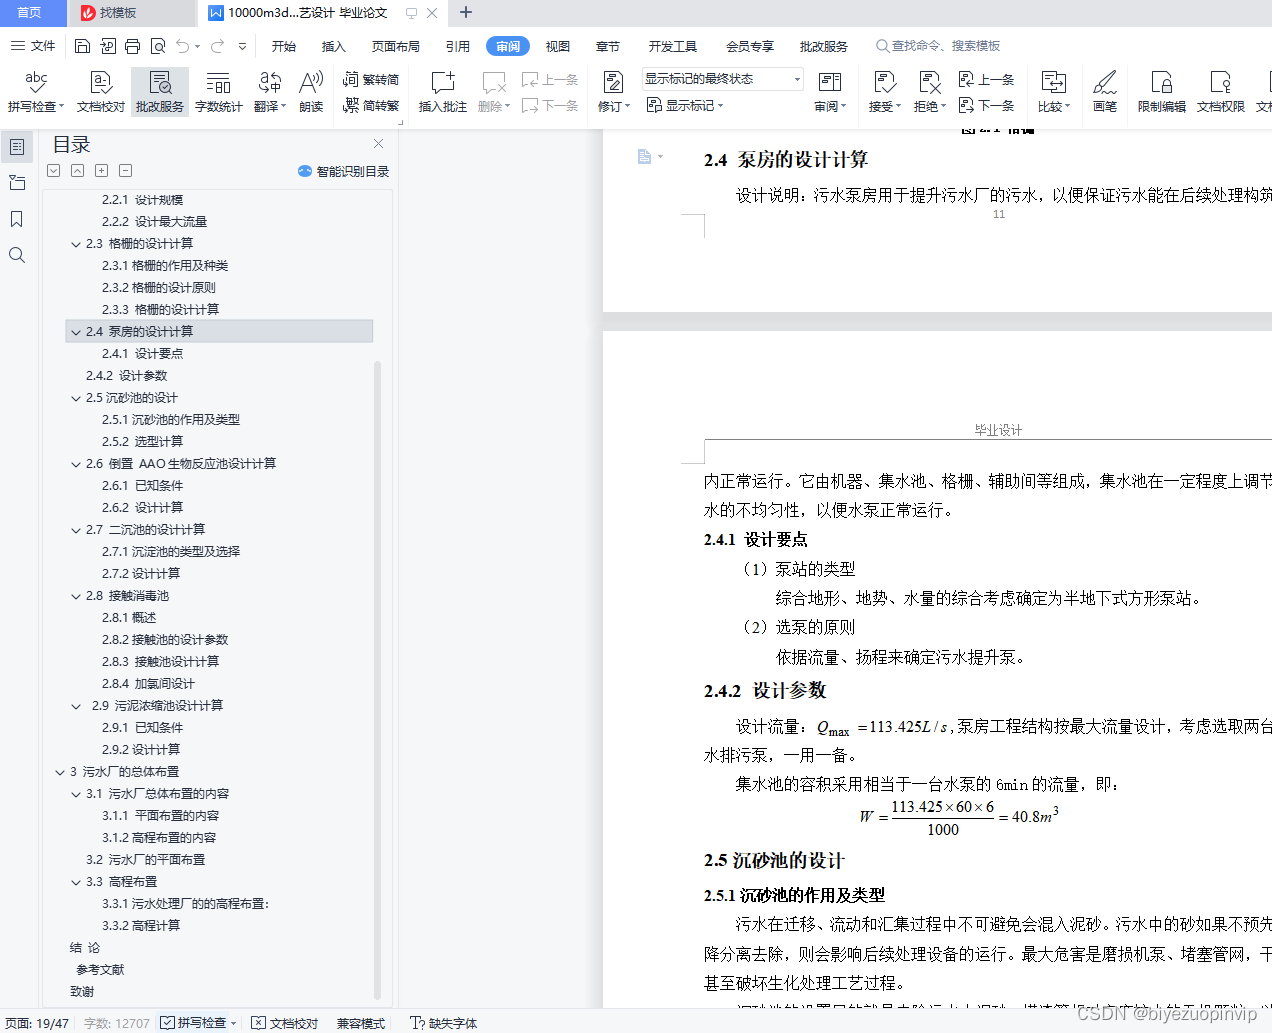Open 批改服务 correction service in ribbon
This screenshot has width=1272, height=1033.
coord(160,91)
